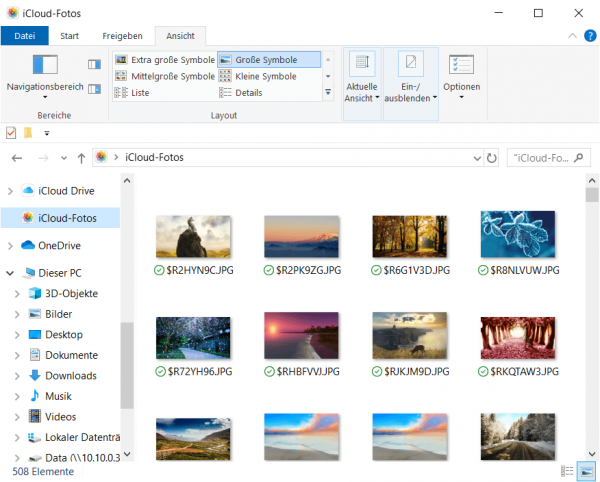Expand iCloud Drive in navigation pane
Screen dimensions: 600x482
tap(11, 191)
